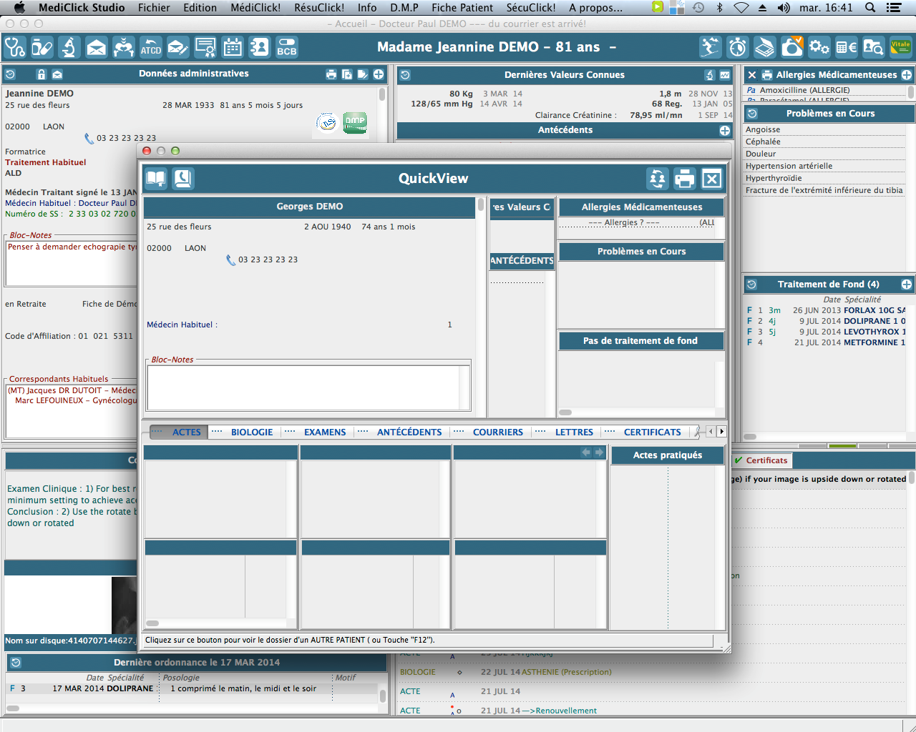Add entry via Traitement de Fond plus
This screenshot has width=916, height=732.
coord(906,285)
